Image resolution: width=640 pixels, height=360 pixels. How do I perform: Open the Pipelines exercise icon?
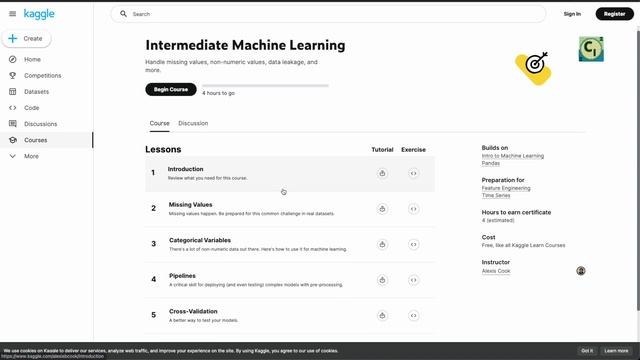pyautogui.click(x=413, y=280)
